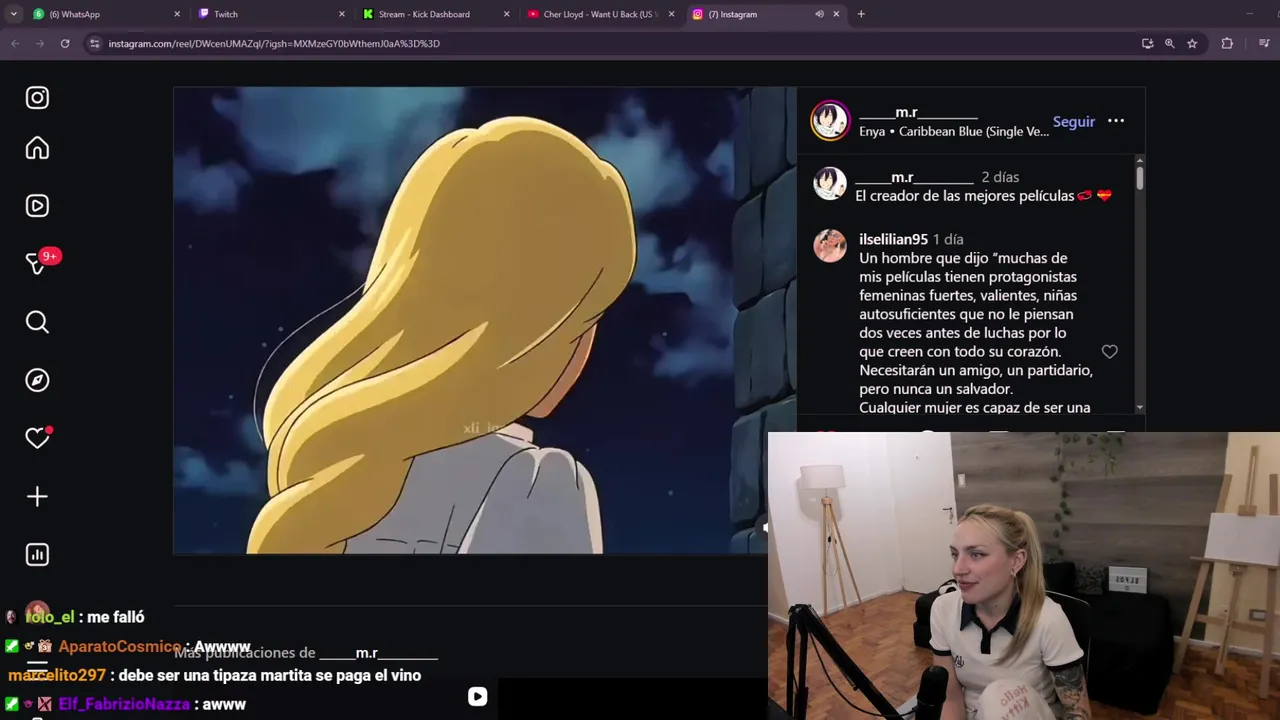The height and width of the screenshot is (720, 1280).
Task: Open the extensions puzzle icon
Action: point(1227,43)
